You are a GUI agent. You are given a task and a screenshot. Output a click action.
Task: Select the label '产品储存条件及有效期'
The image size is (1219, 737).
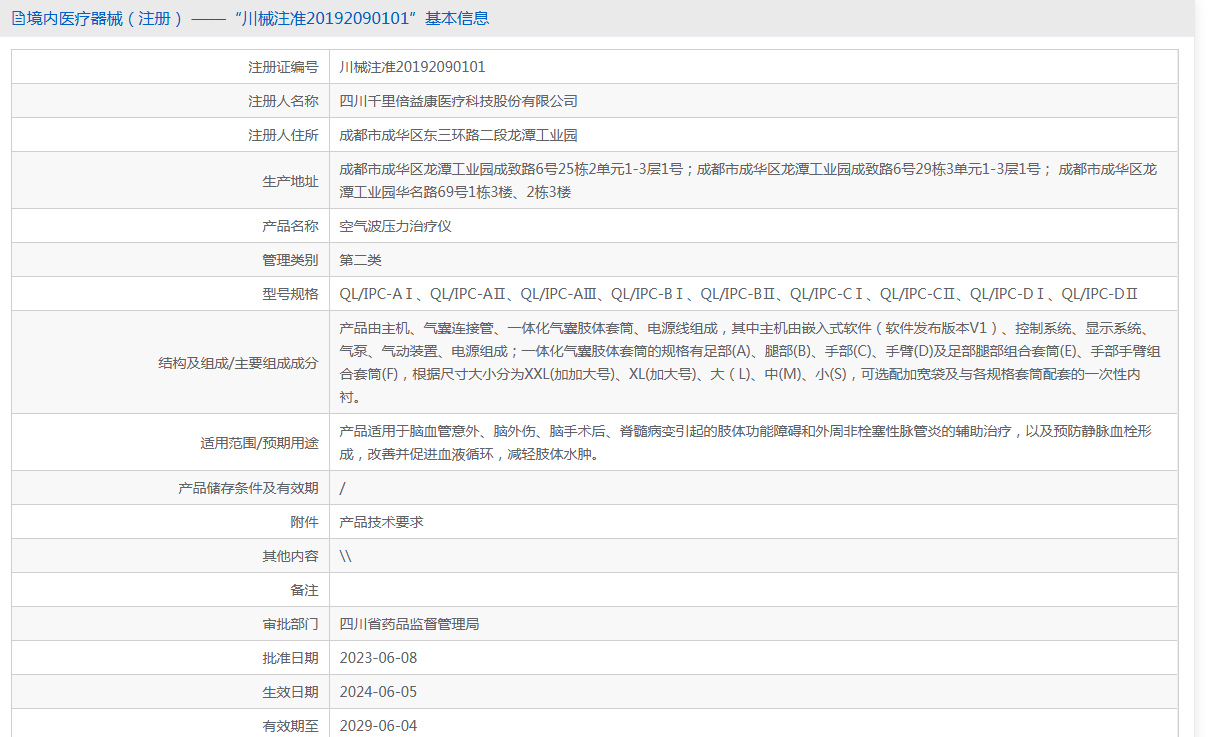(248, 488)
